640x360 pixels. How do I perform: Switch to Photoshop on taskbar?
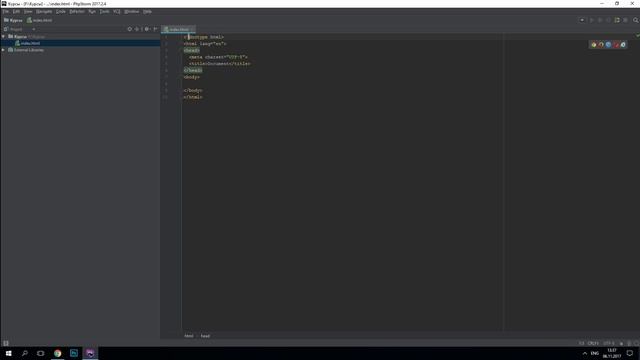74,353
